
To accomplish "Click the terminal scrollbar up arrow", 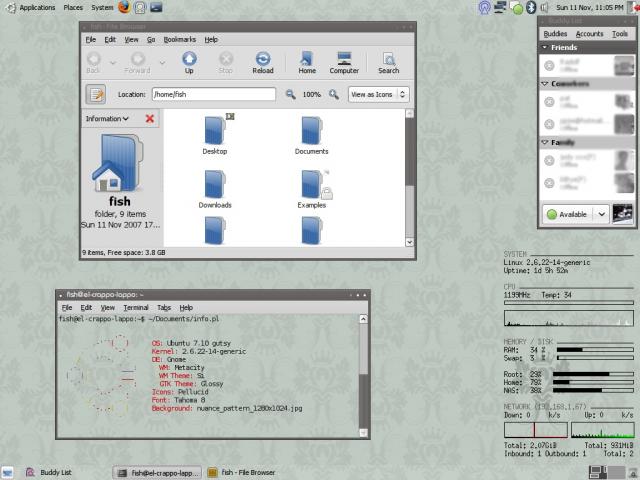I will coord(363,319).
